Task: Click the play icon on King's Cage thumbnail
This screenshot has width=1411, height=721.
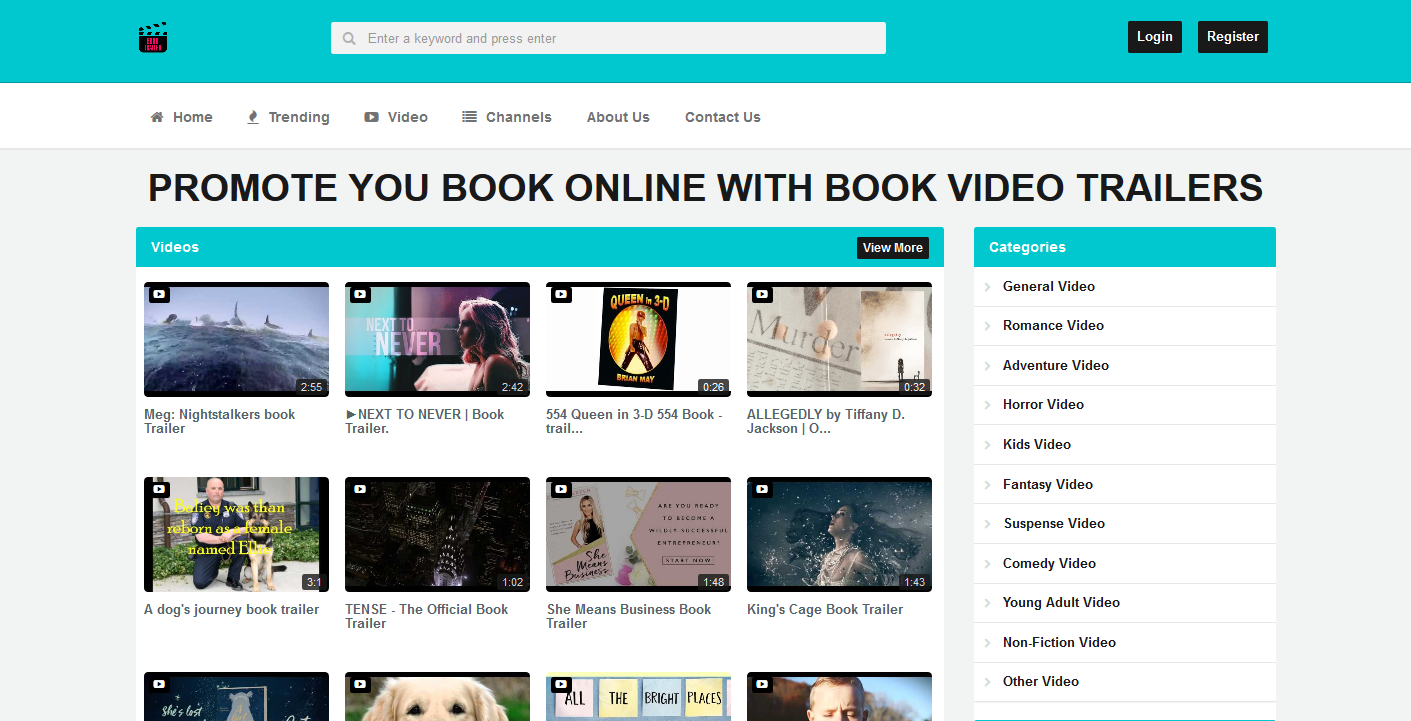Action: coord(761,488)
